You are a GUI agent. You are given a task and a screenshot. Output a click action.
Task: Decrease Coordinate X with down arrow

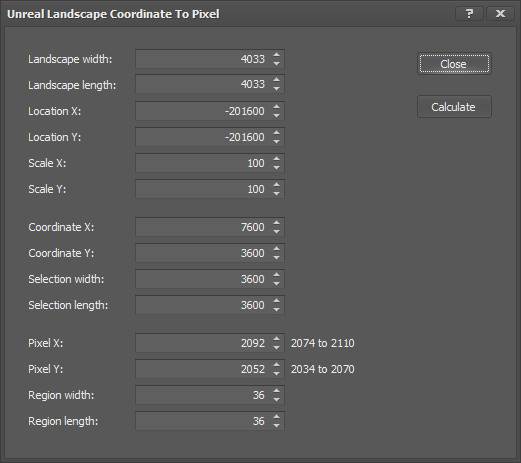coord(276,231)
